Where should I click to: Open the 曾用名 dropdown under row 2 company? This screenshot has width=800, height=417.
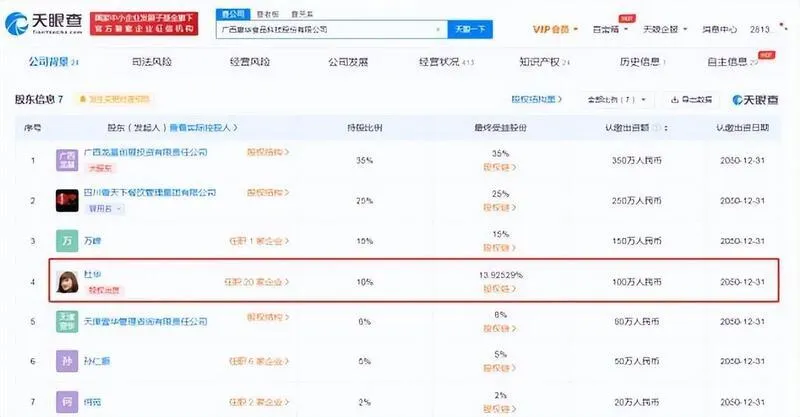pyautogui.click(x=105, y=209)
